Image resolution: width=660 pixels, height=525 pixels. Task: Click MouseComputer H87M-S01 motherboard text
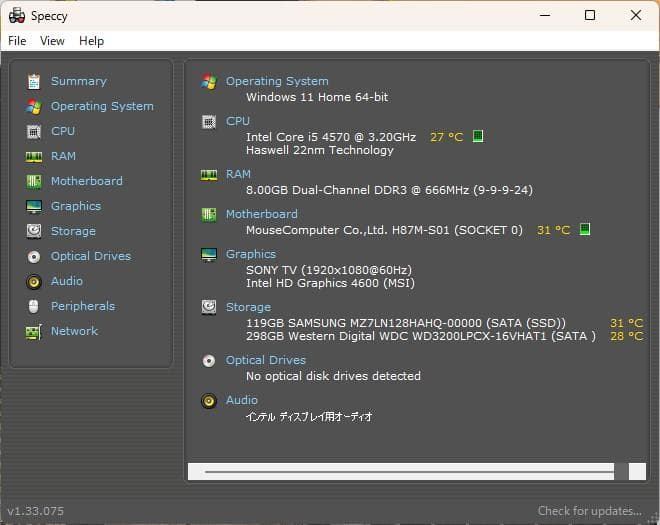[384, 230]
